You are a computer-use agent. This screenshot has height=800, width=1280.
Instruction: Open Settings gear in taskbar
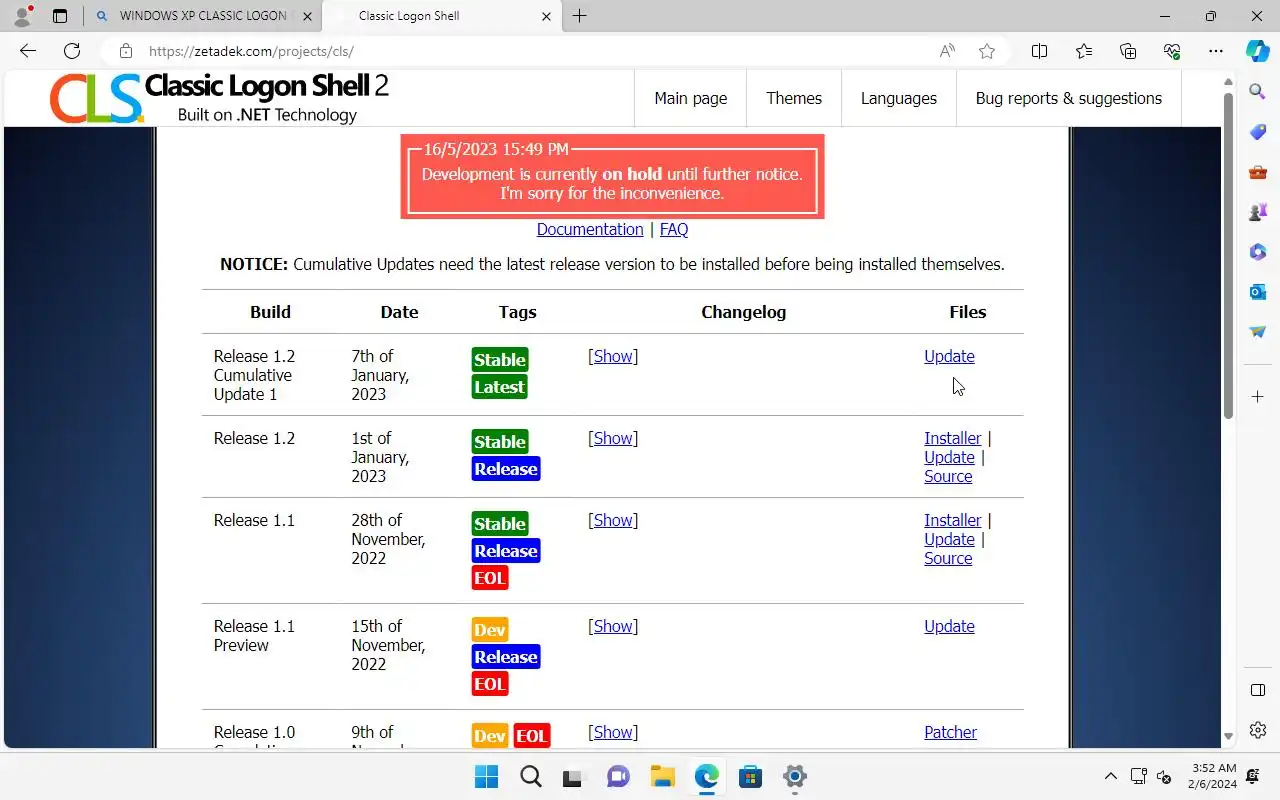tap(794, 776)
